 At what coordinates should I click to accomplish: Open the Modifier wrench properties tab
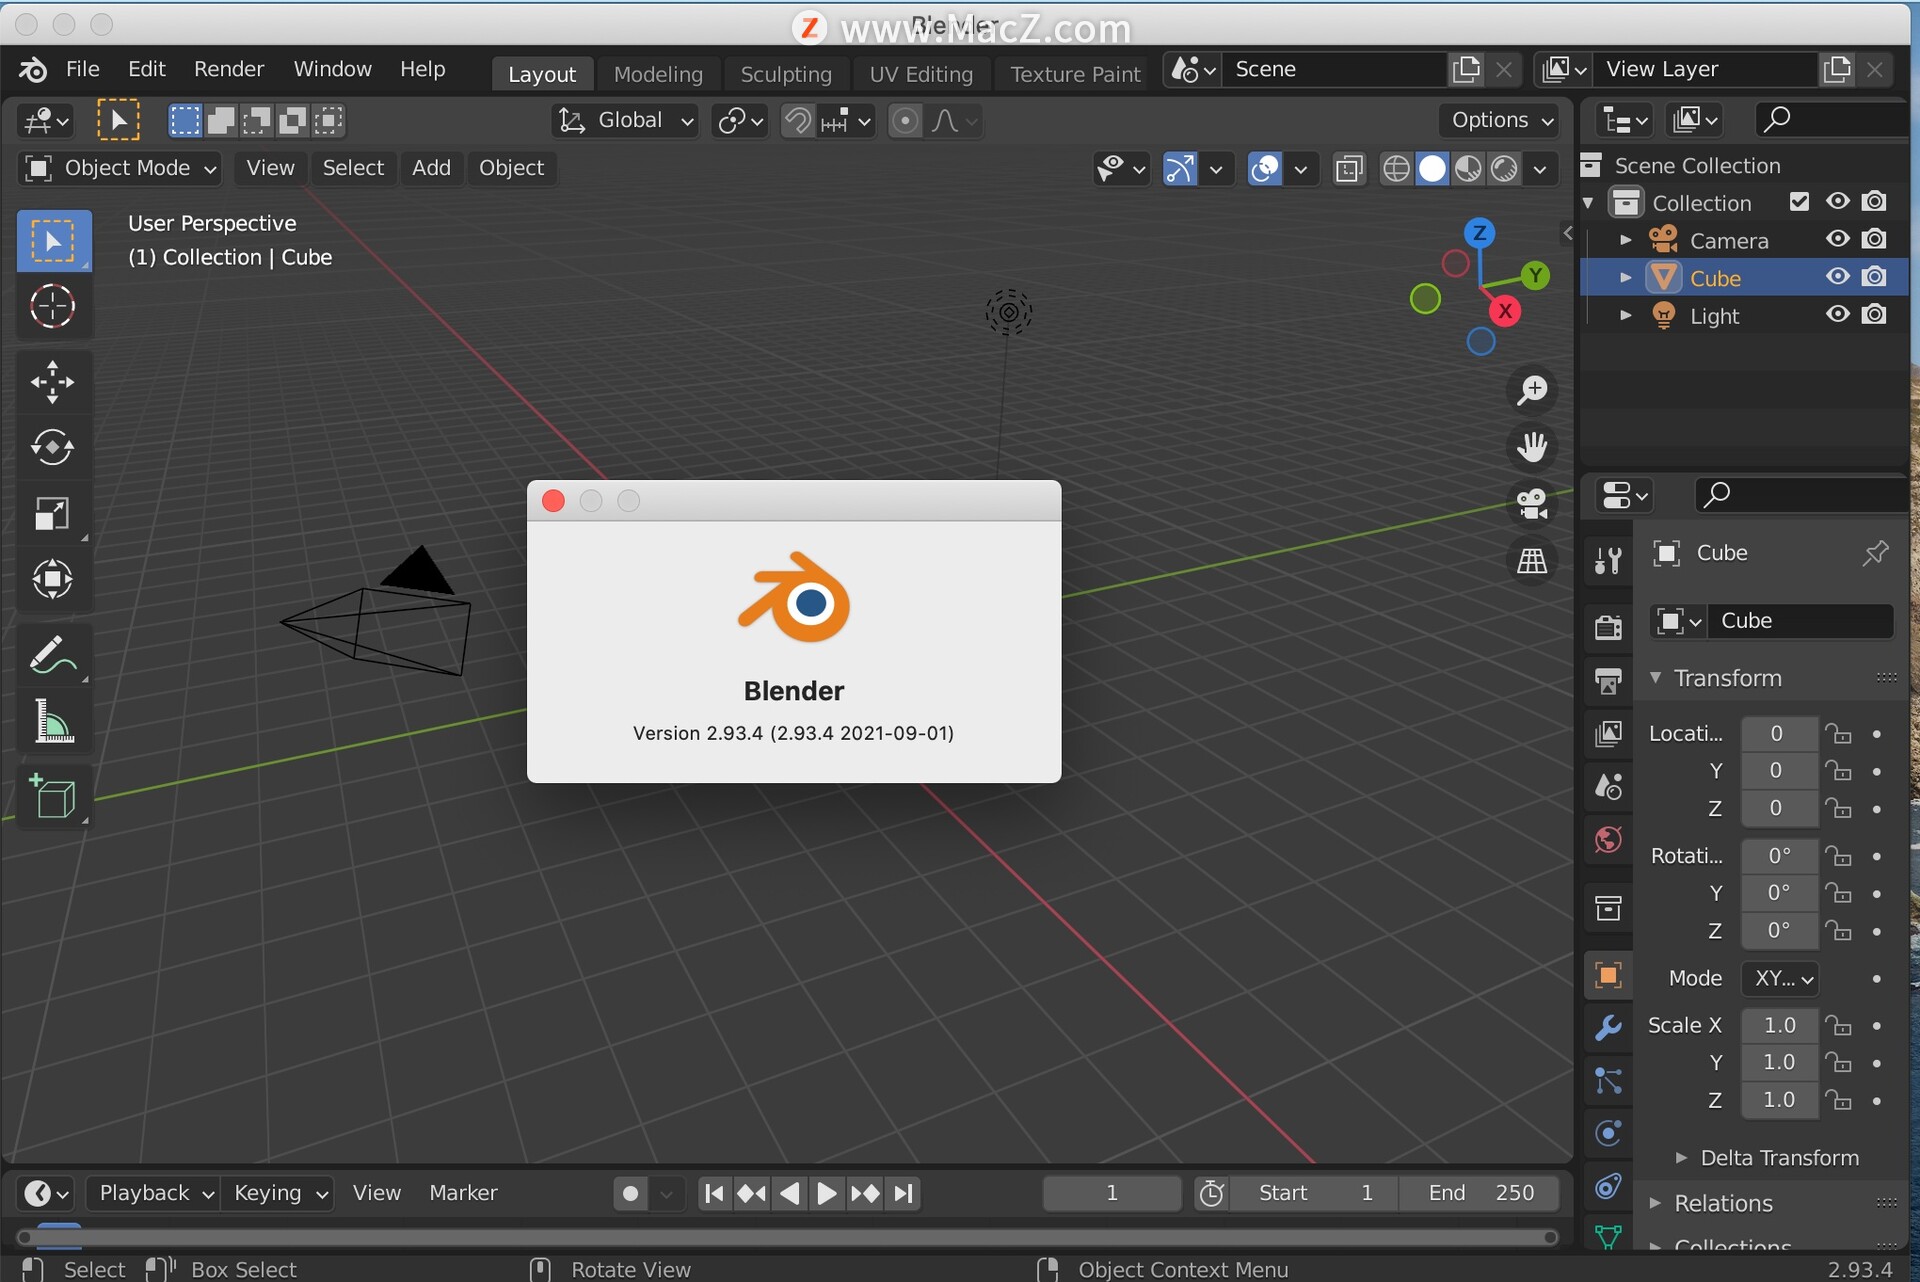click(1608, 1027)
